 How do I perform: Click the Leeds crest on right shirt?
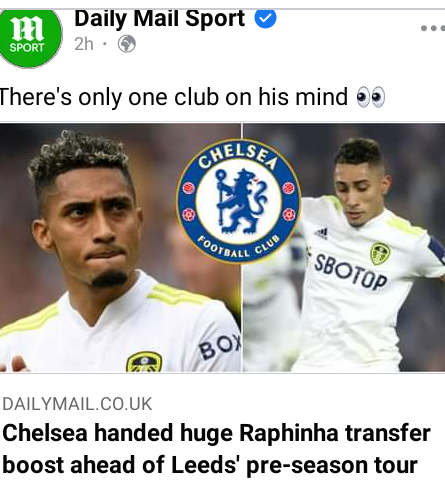pyautogui.click(x=380, y=254)
